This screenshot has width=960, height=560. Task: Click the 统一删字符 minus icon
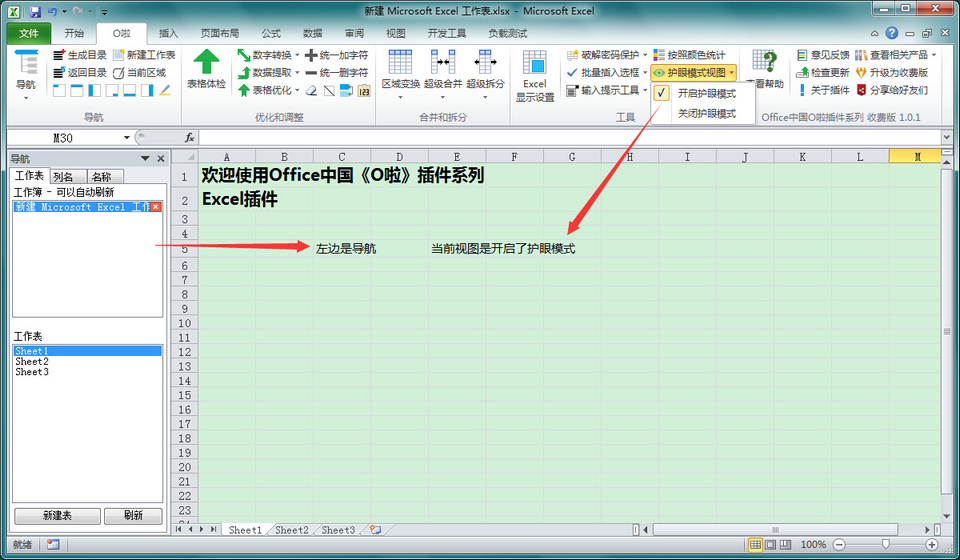pos(311,73)
